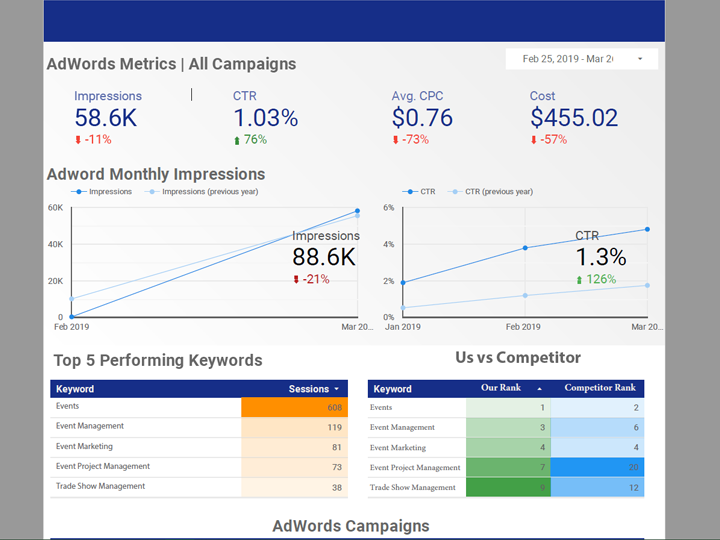Toggle the Impressions legend item
Image resolution: width=720 pixels, height=540 pixels.
click(101, 191)
